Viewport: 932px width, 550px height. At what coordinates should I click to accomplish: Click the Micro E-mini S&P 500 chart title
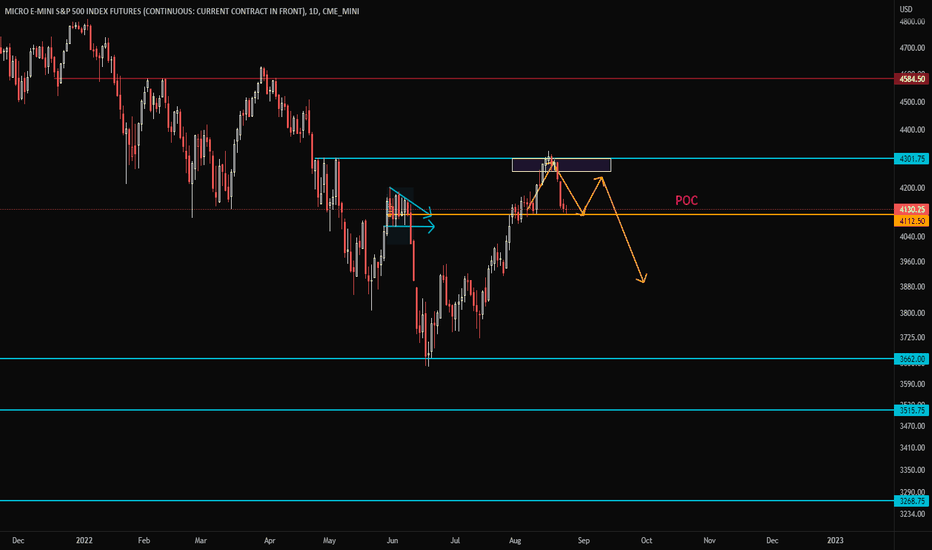click(x=181, y=11)
